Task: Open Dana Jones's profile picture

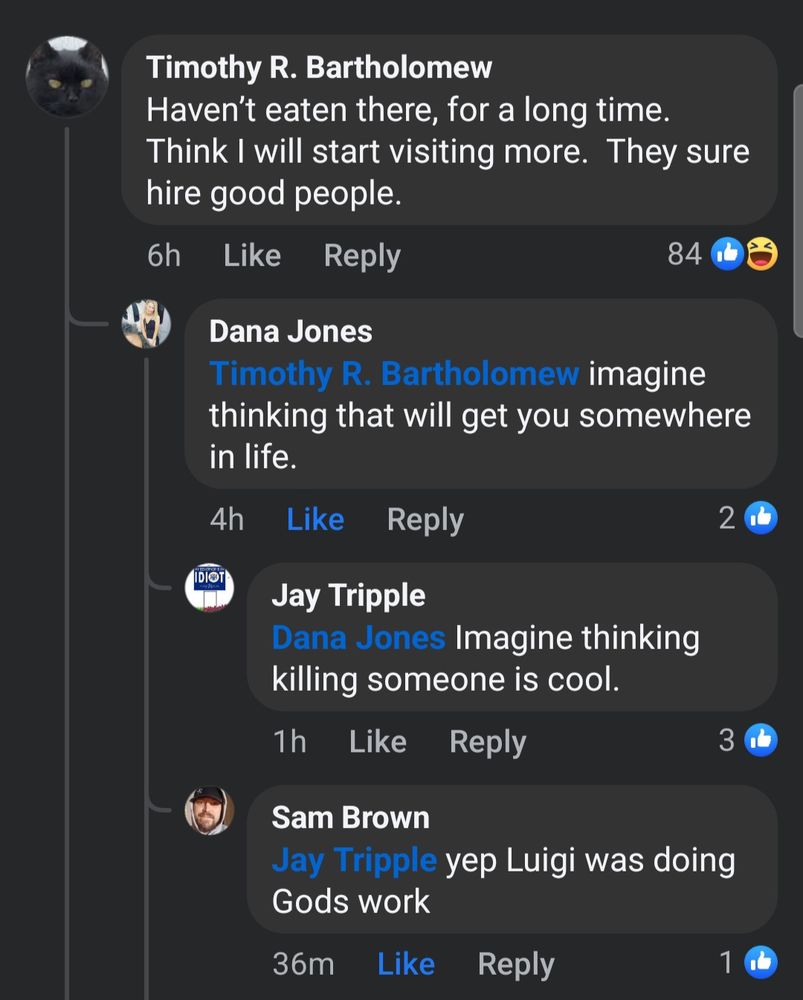Action: (147, 324)
